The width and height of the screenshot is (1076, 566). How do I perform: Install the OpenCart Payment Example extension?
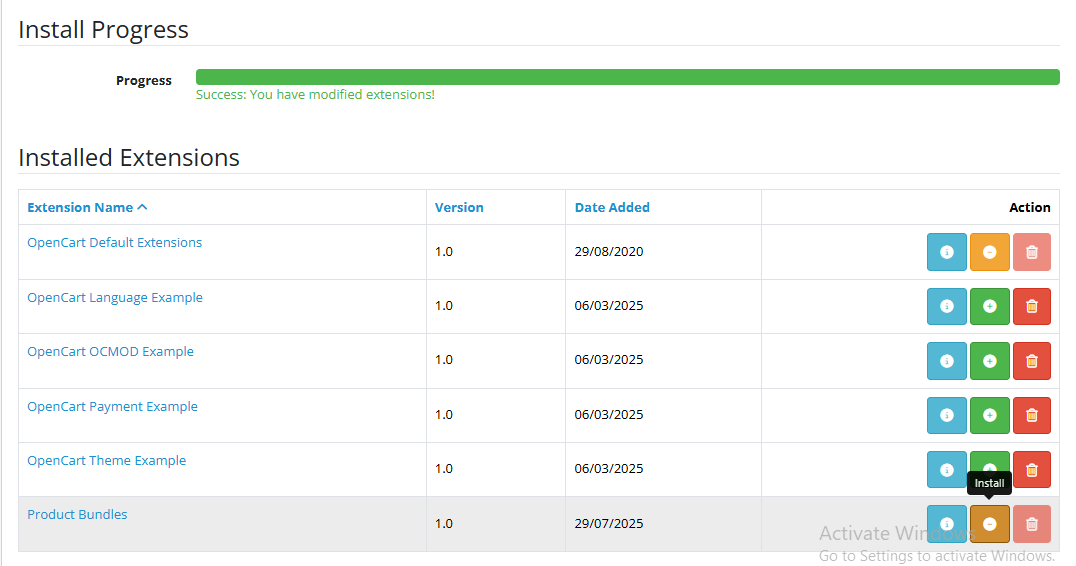(x=989, y=415)
